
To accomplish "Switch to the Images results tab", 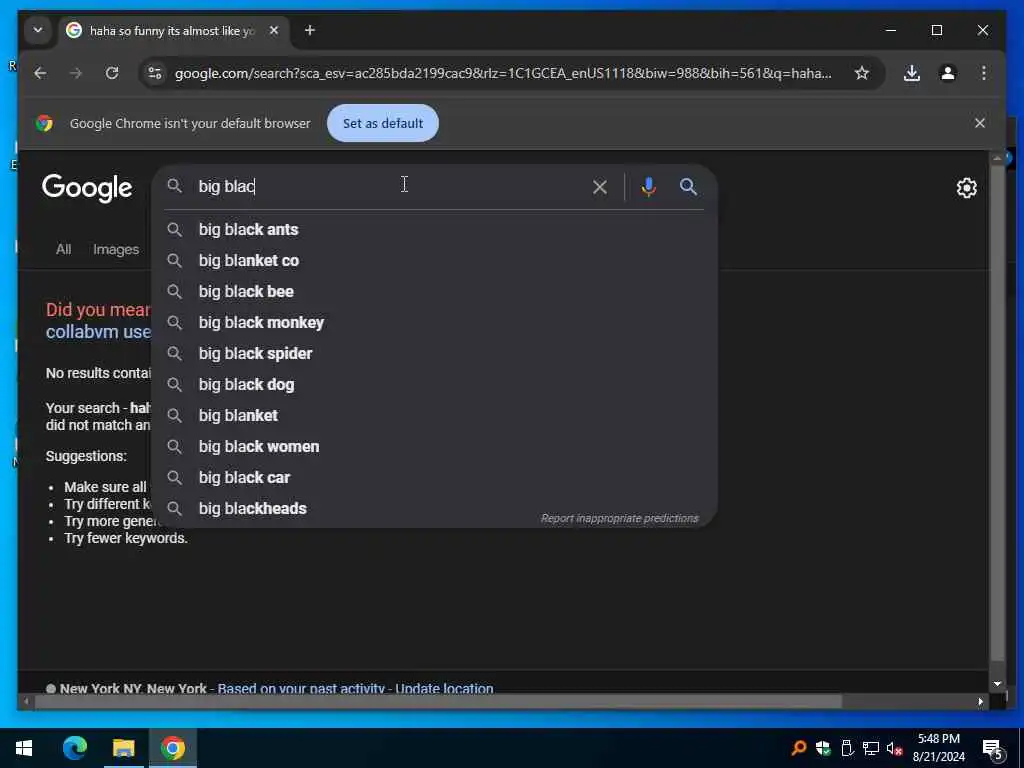I will point(116,249).
